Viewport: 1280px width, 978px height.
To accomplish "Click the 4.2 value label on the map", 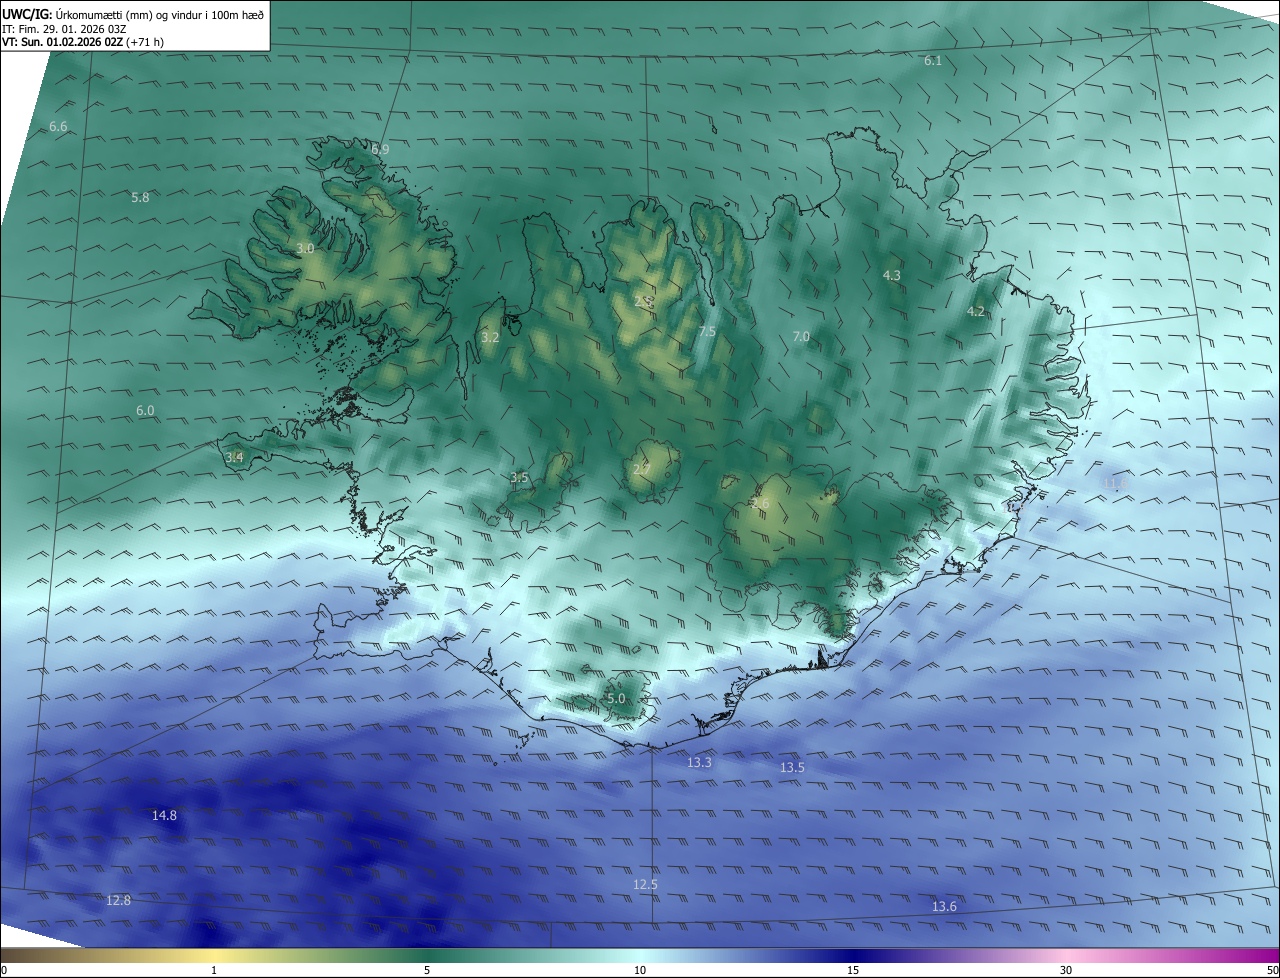I will pyautogui.click(x=975, y=312).
